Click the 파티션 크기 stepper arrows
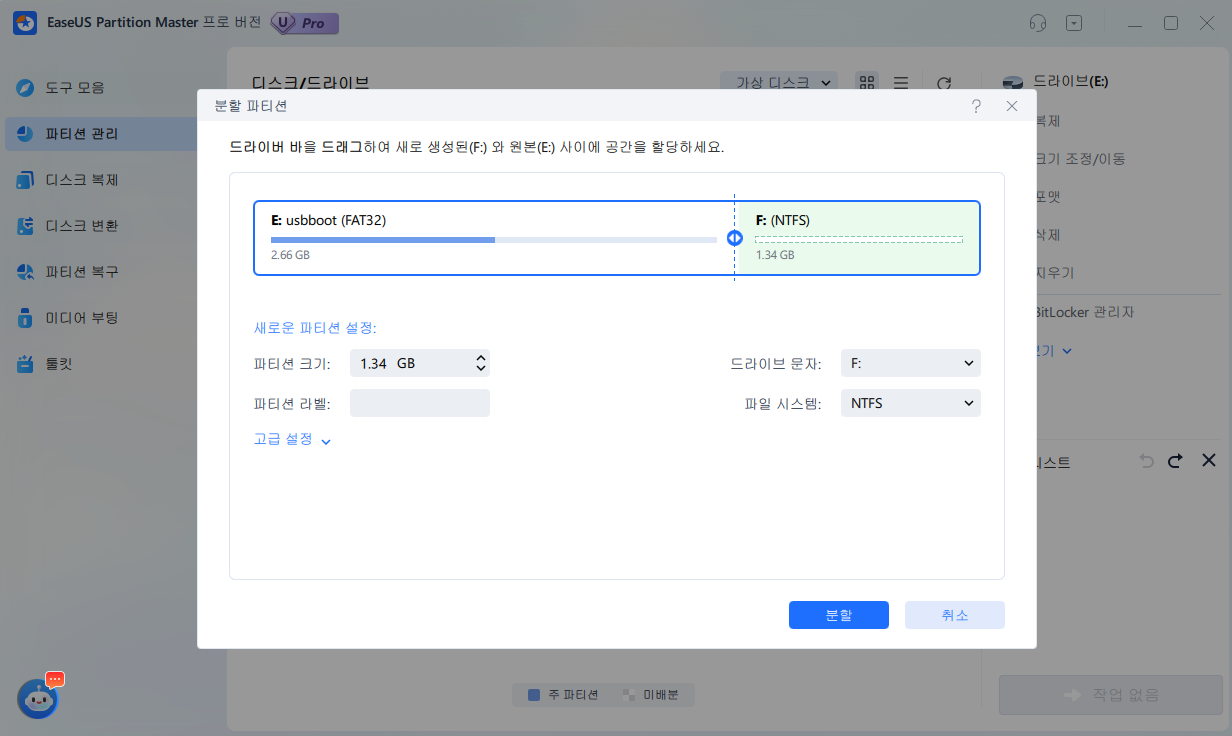The width and height of the screenshot is (1232, 736). pyautogui.click(x=481, y=363)
